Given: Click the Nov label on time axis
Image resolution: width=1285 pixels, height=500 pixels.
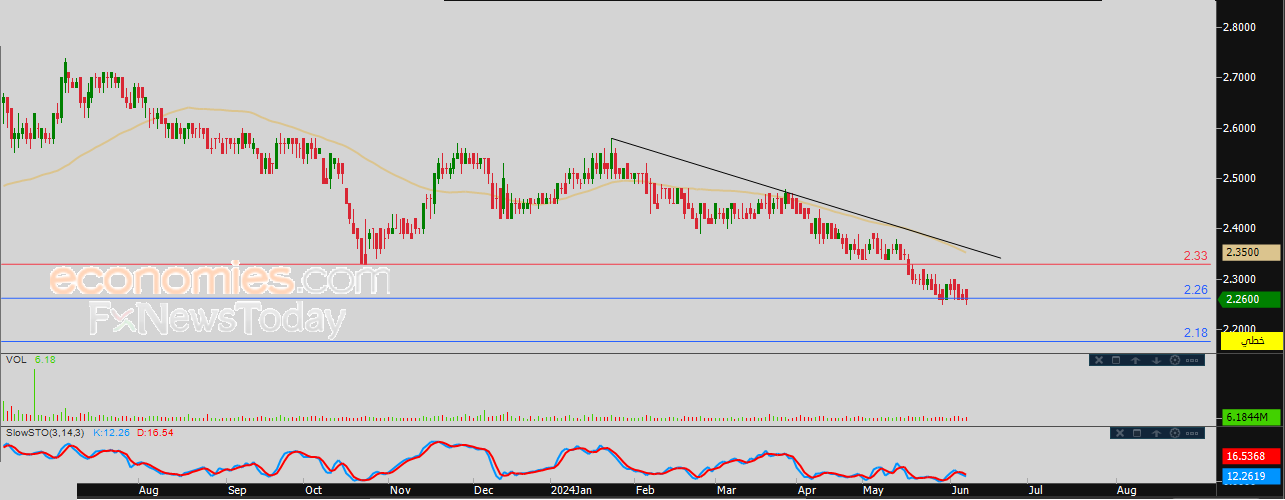Looking at the screenshot, I should tap(400, 491).
